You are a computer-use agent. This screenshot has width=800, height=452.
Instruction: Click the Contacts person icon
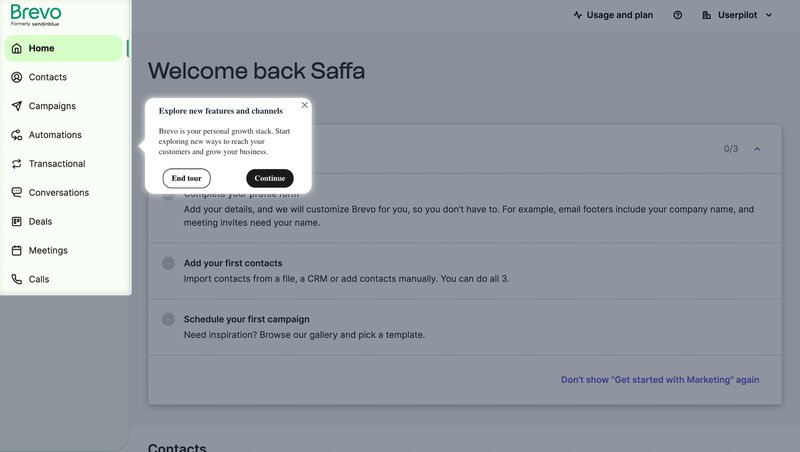click(x=17, y=77)
